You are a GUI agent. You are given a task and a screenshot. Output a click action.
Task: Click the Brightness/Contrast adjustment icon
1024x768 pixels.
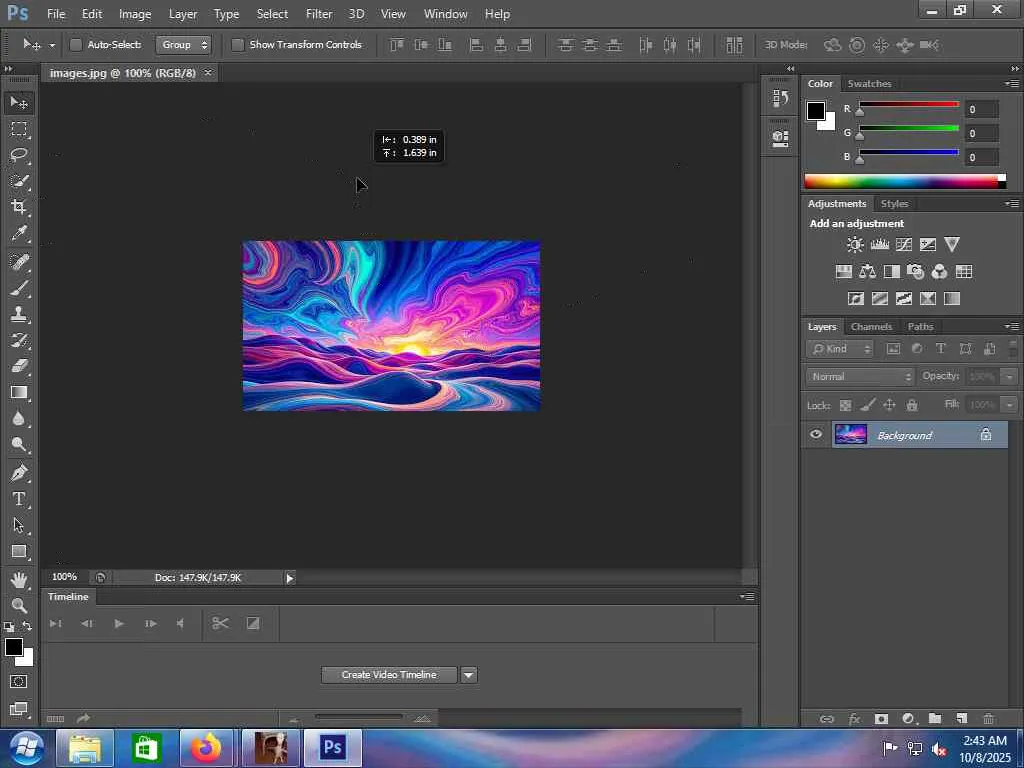(855, 244)
